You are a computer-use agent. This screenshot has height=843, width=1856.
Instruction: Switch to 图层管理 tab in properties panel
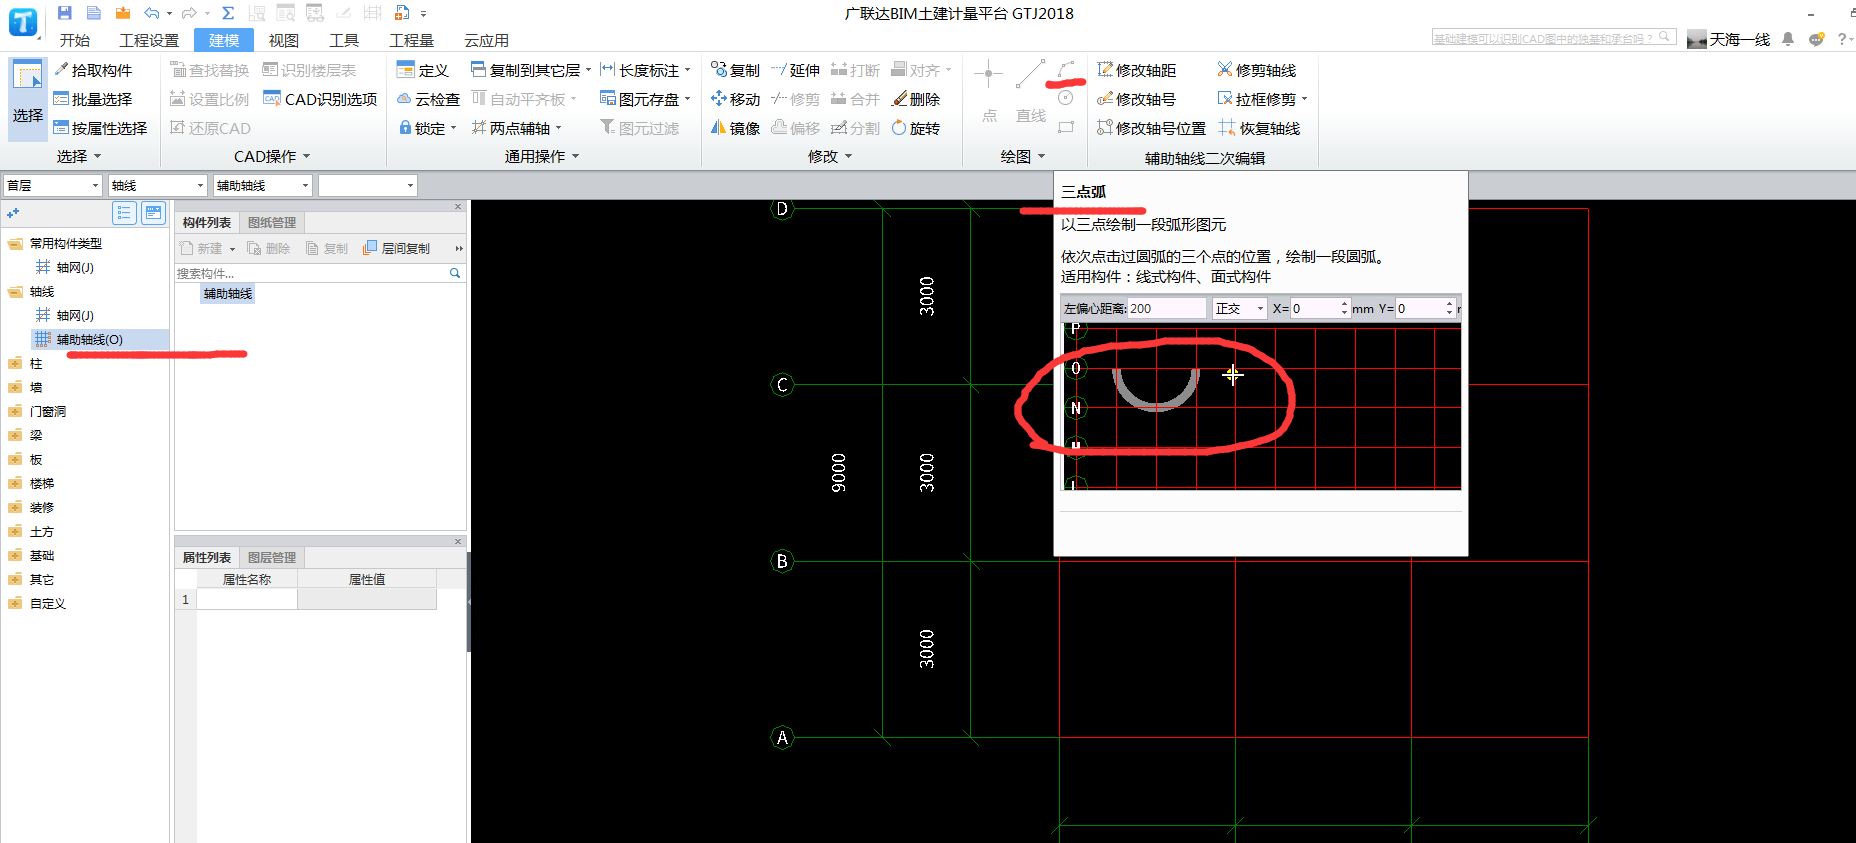(x=272, y=558)
